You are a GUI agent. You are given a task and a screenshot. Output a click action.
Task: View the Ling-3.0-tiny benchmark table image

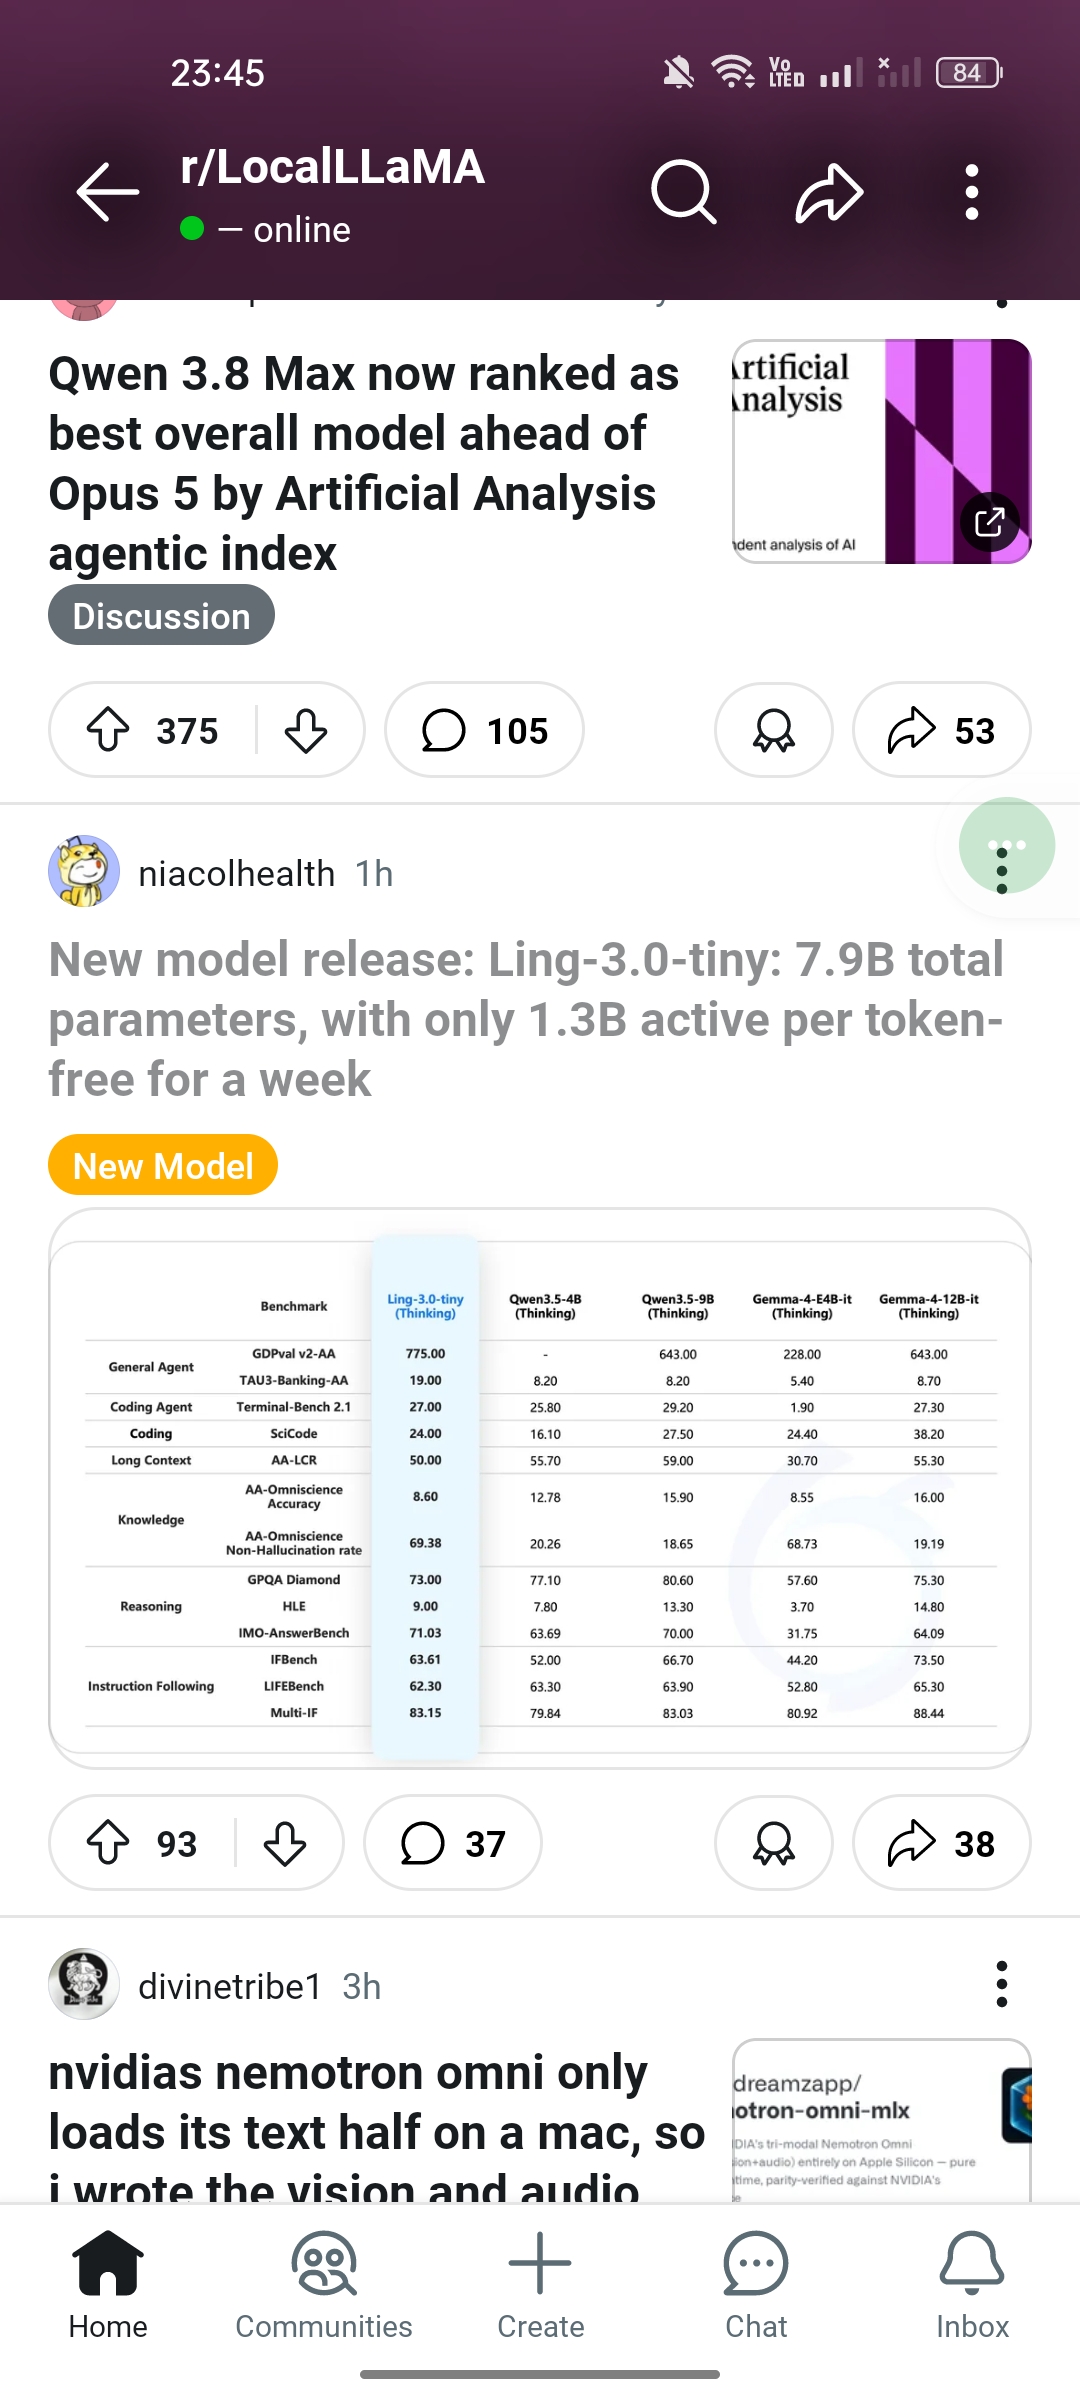(540, 1488)
